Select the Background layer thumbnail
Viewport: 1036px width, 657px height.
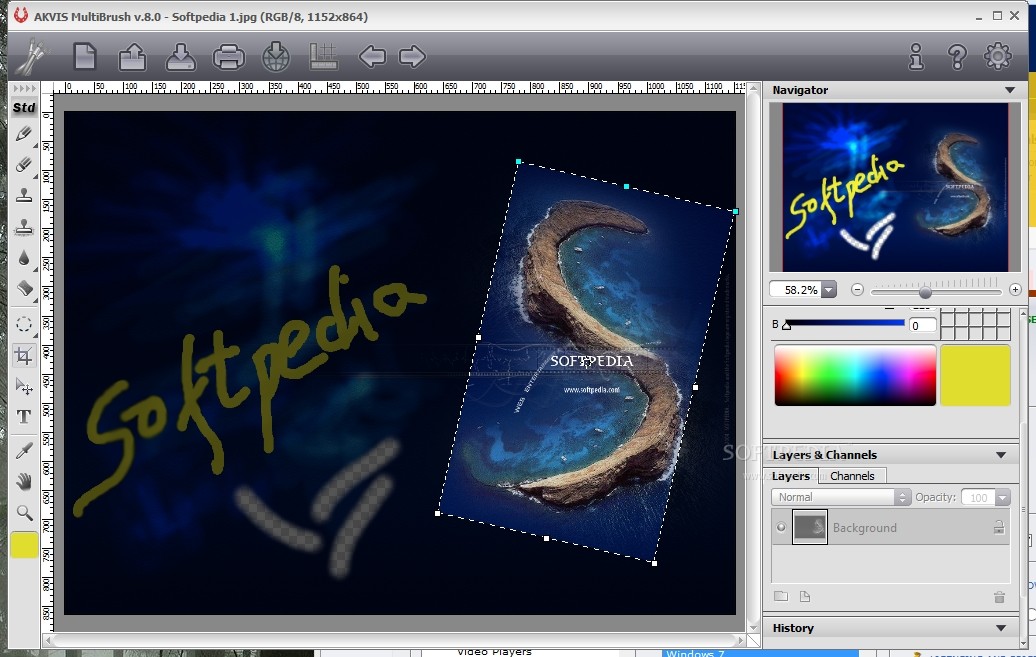[x=809, y=527]
